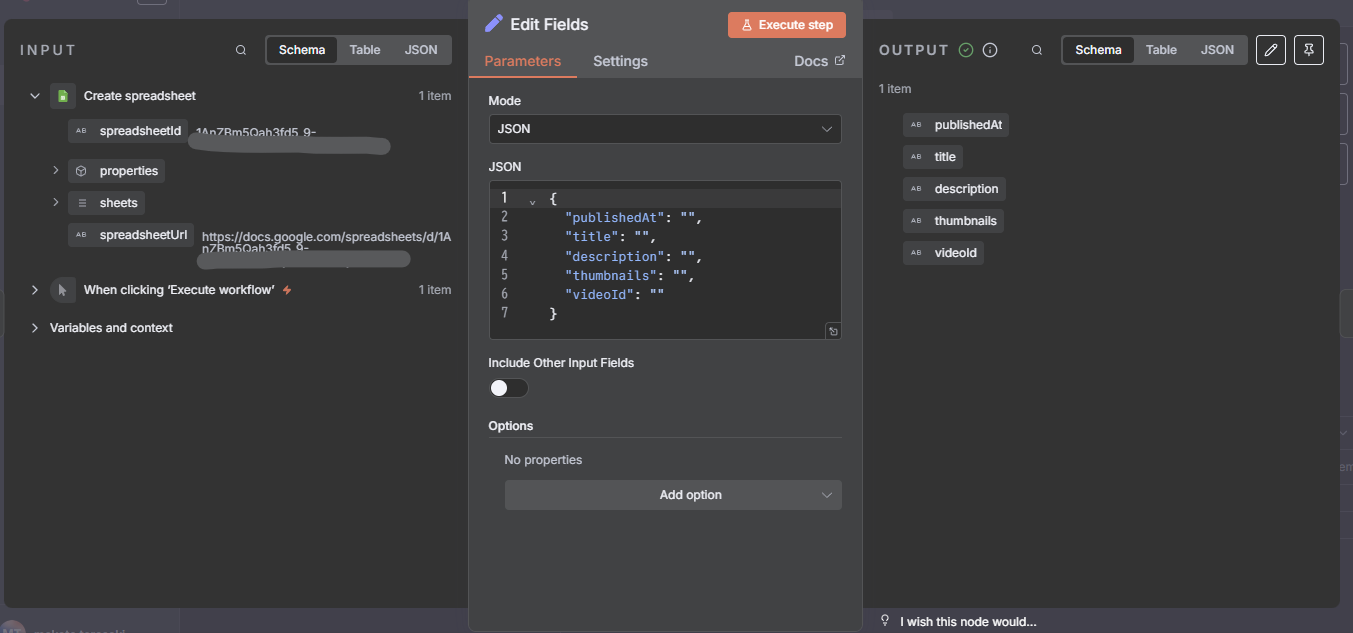Viewport: 1353px width, 633px height.
Task: Collapse the Create spreadsheet input node
Action: [35, 96]
